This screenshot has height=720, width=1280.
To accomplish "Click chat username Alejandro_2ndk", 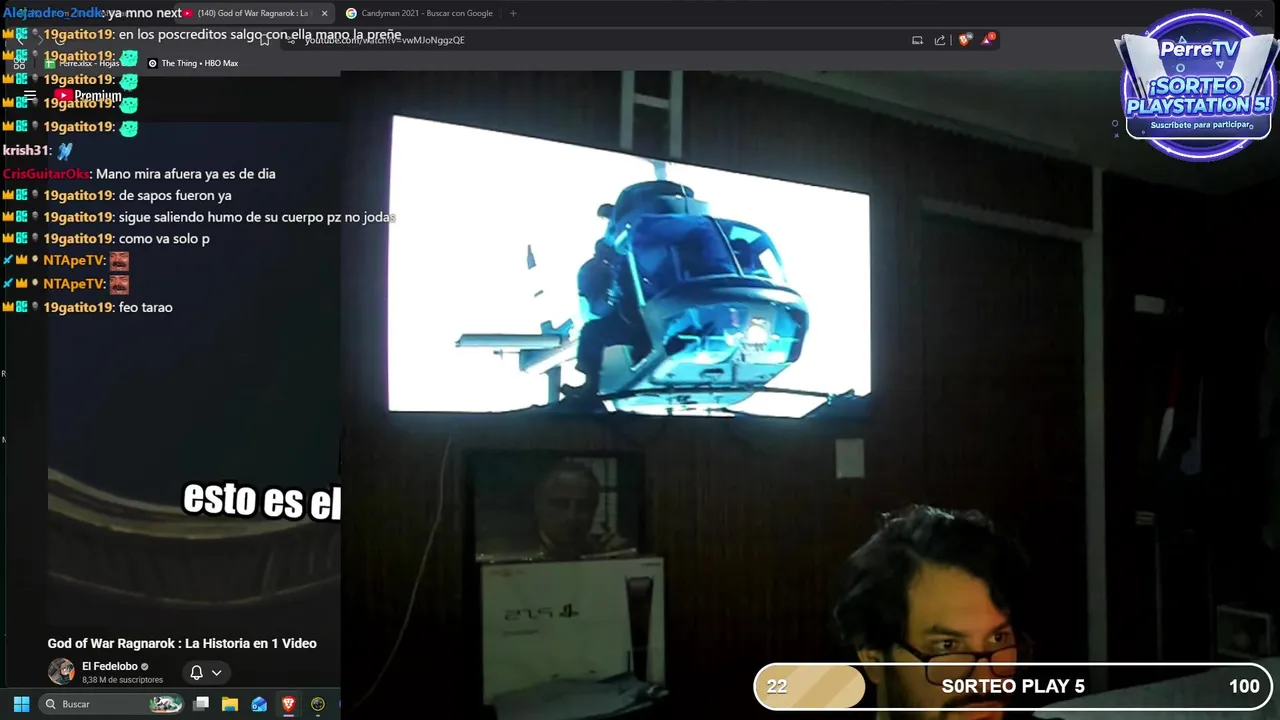I will [52, 13].
